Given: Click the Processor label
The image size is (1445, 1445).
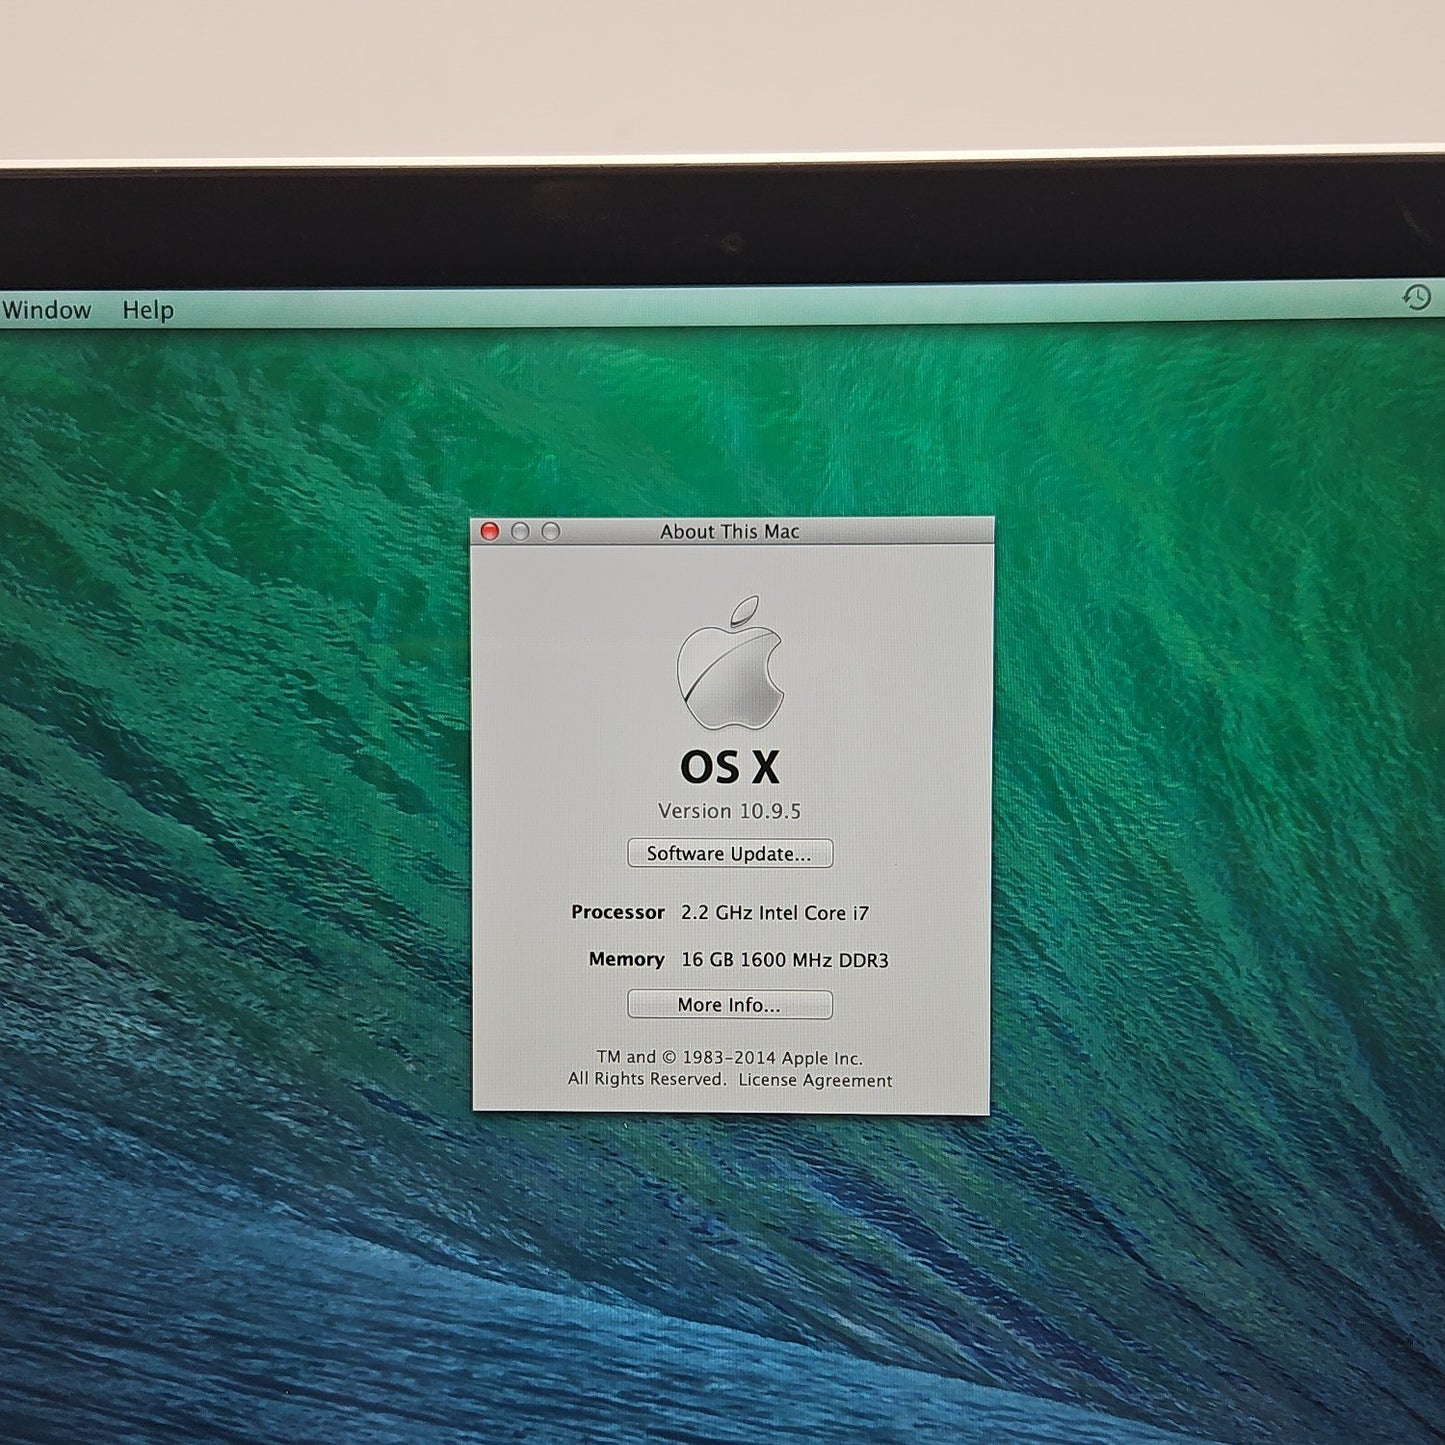Looking at the screenshot, I should (x=618, y=912).
